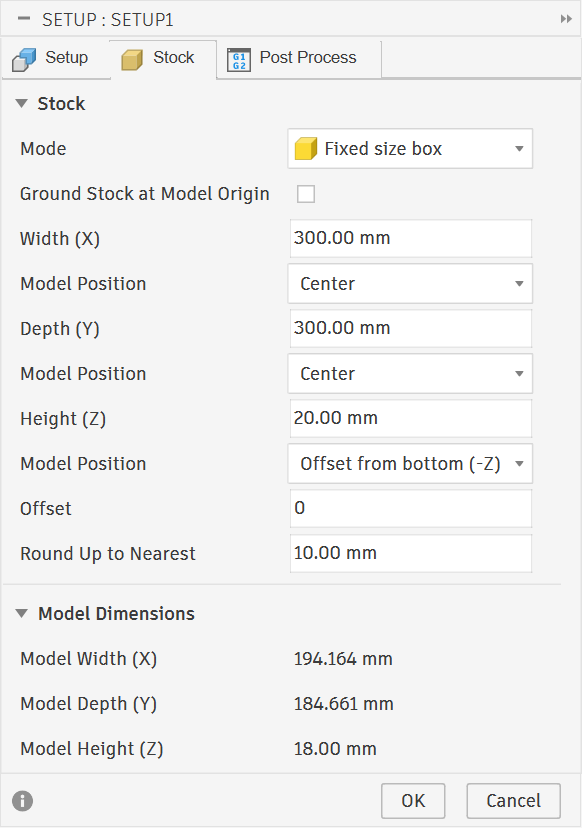Click the info icon at bottom left
582x828 pixels.
pos(22,800)
